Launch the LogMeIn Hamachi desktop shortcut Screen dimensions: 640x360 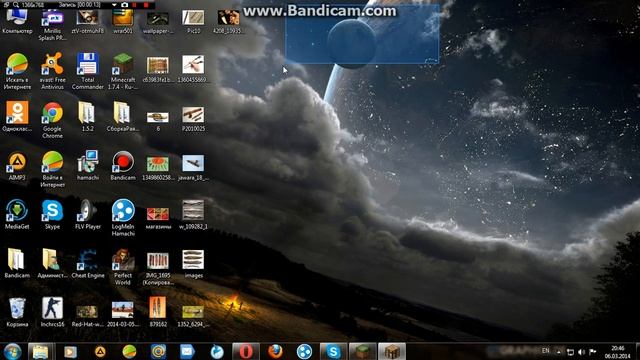(x=122, y=217)
